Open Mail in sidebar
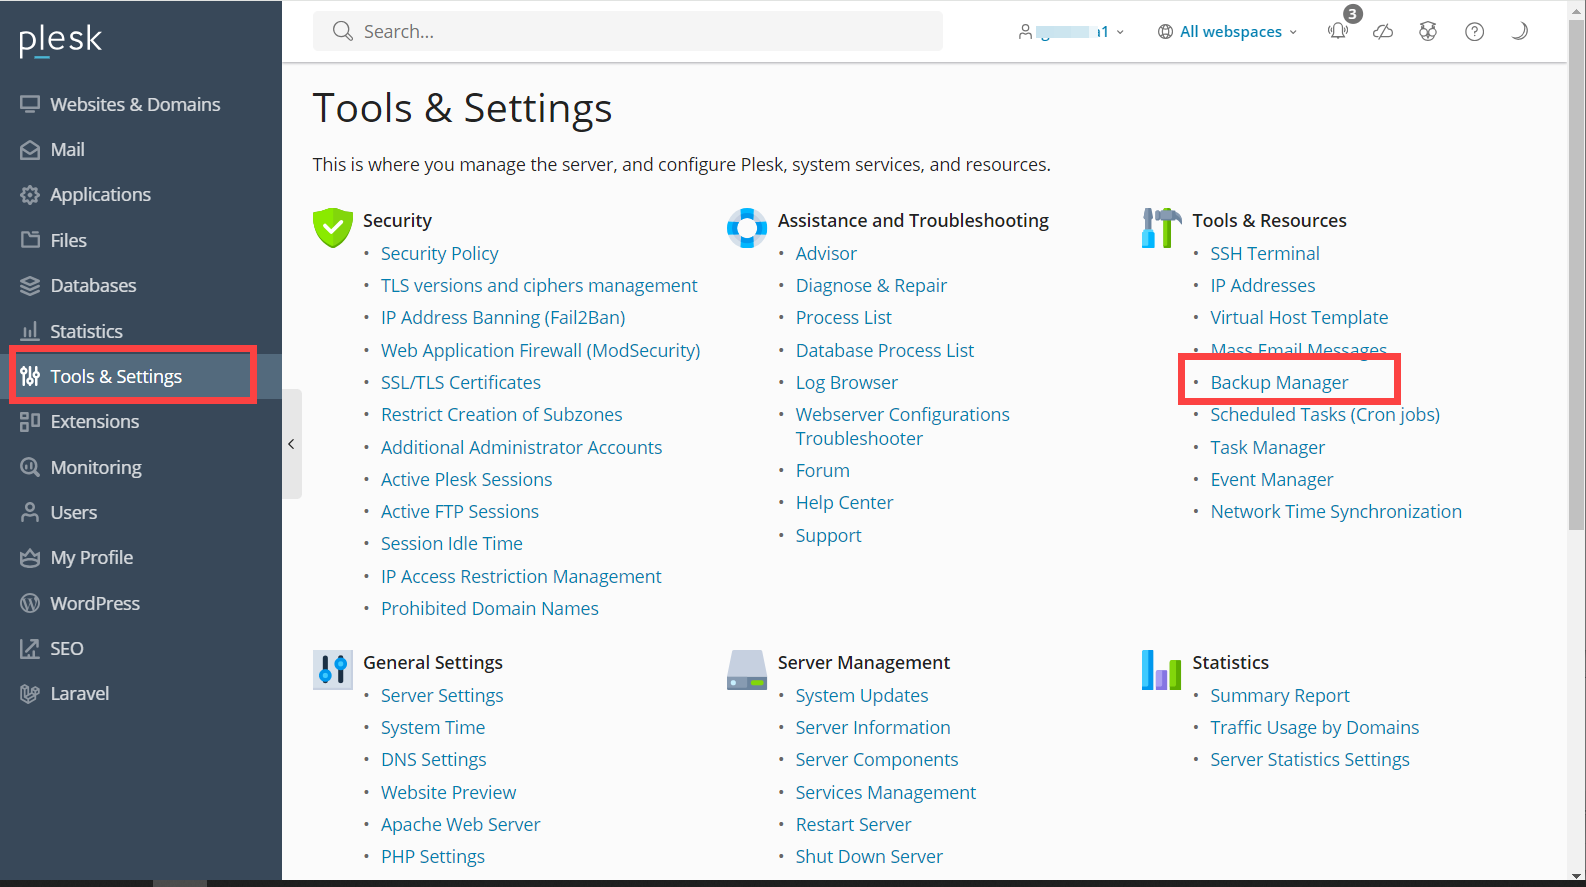This screenshot has height=887, width=1586. 67,150
